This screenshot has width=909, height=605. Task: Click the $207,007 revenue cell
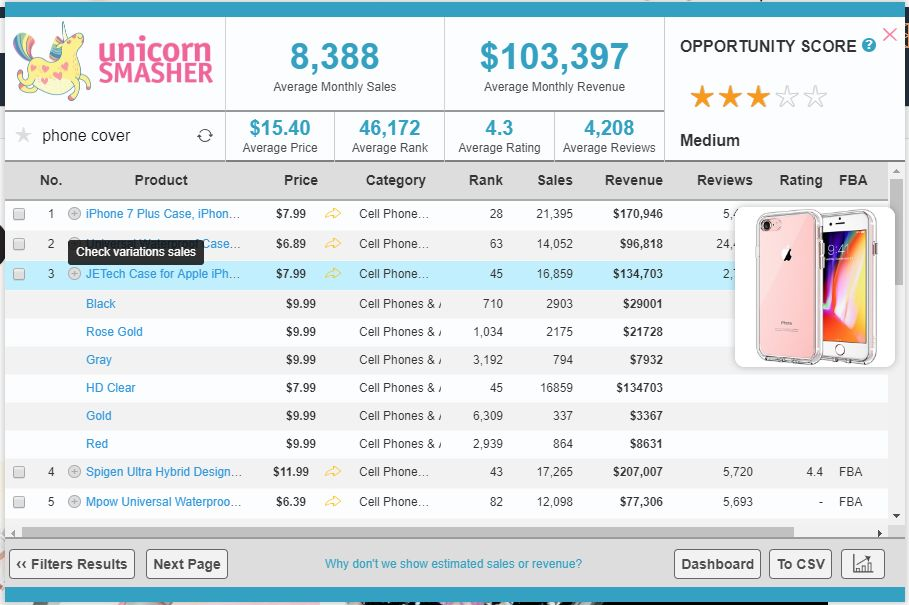[638, 472]
